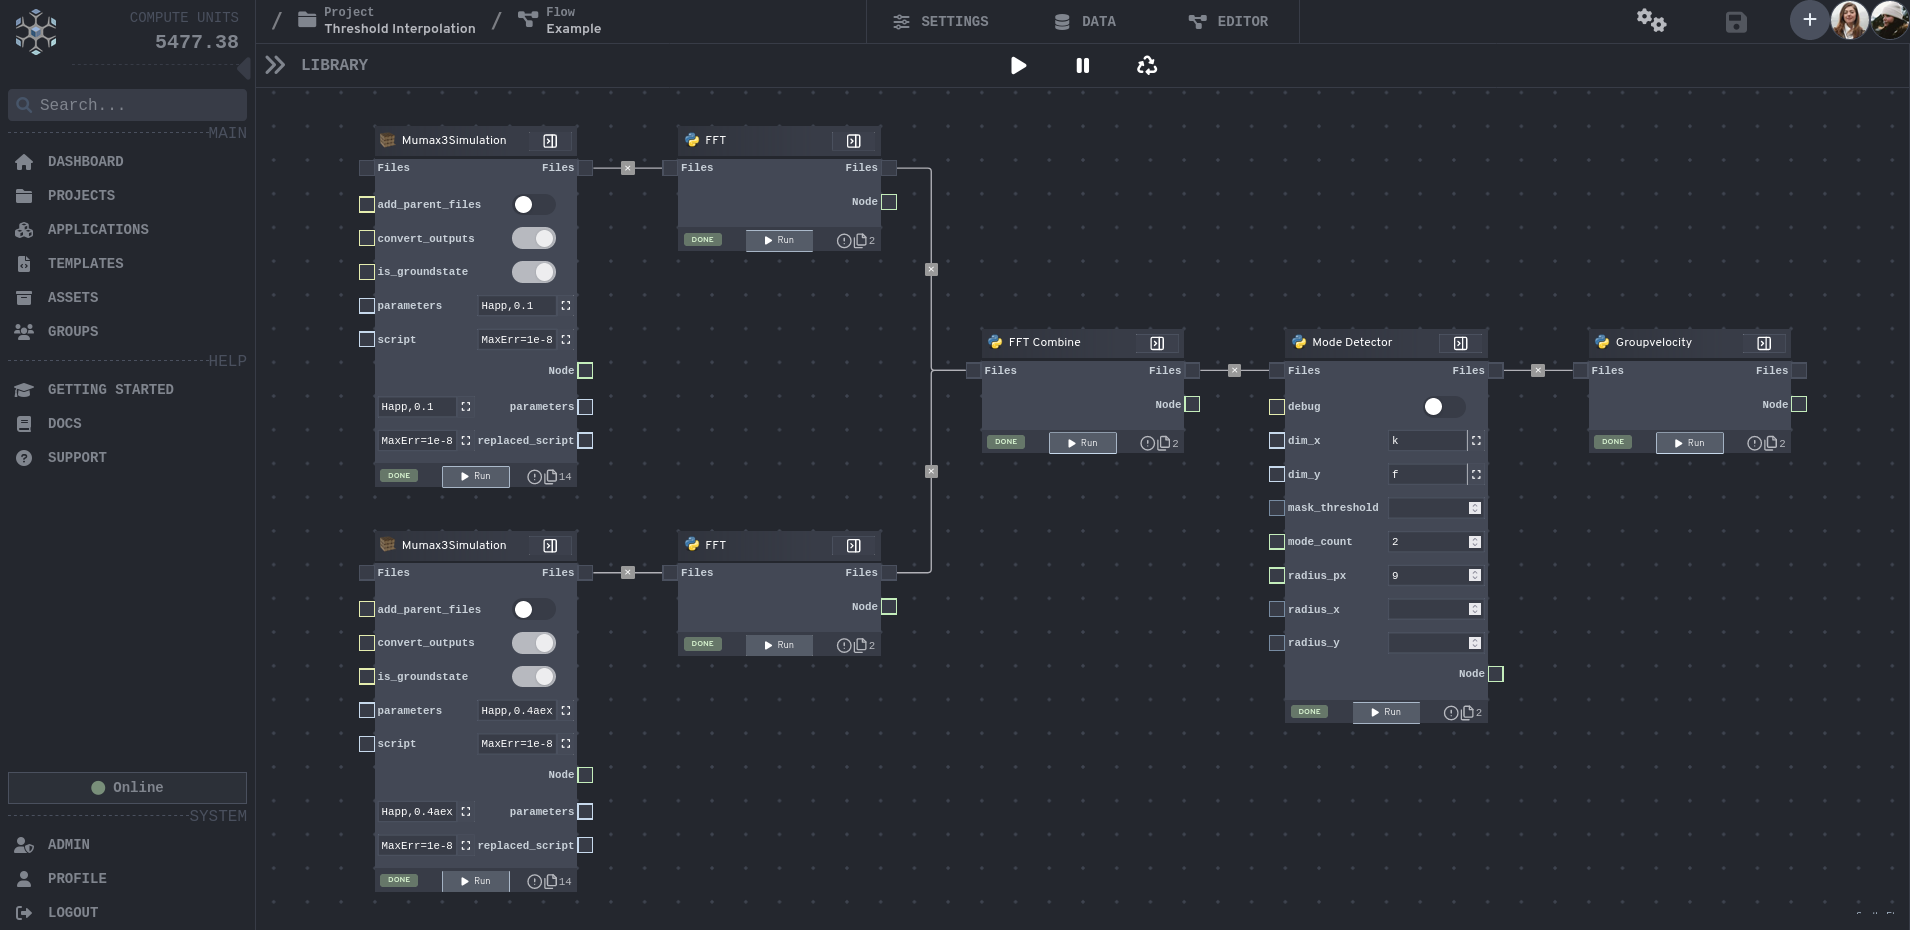Toggle is_groundstate on bottom Mumax3Simulation node
Image resolution: width=1910 pixels, height=930 pixels.
point(534,677)
